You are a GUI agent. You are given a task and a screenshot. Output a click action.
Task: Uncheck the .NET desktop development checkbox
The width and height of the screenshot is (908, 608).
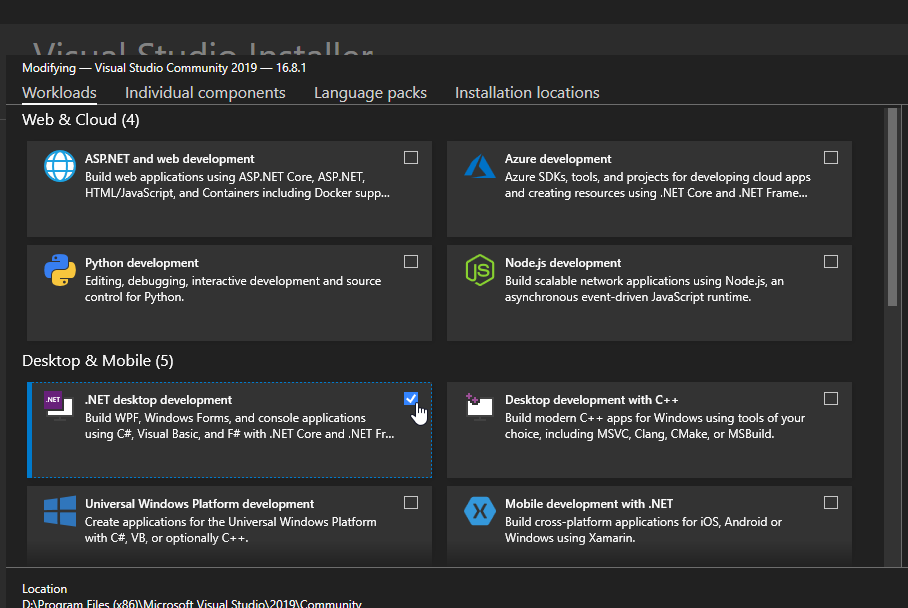(411, 398)
